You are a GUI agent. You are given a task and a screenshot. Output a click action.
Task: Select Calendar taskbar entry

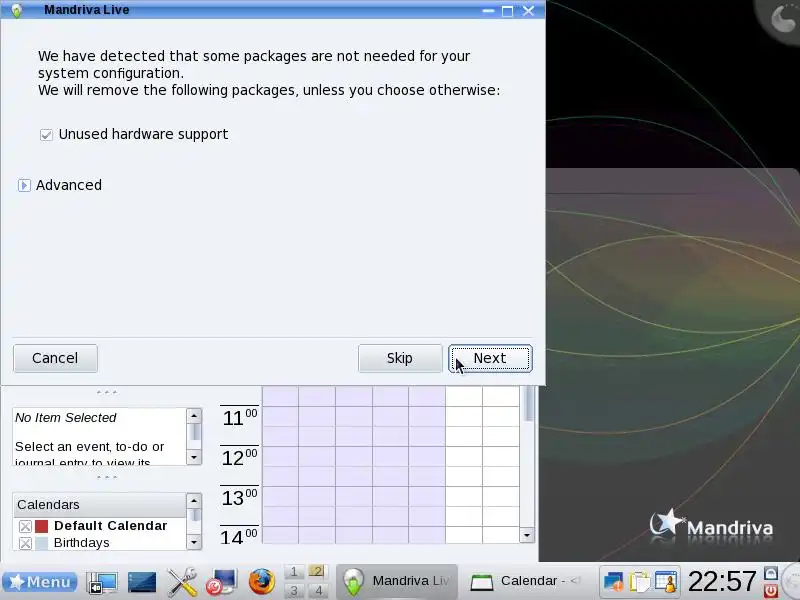(x=527, y=581)
